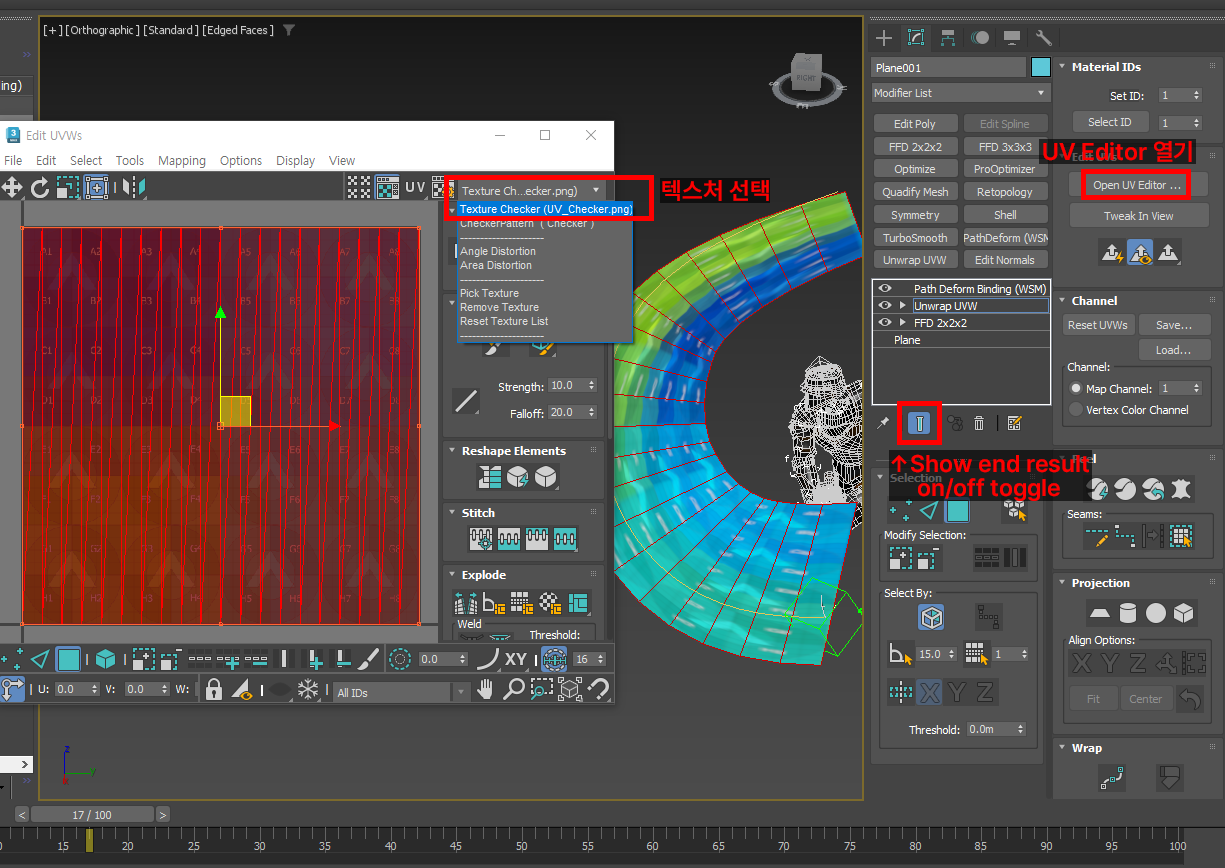Click the UV editor Pan hand tool
The width and height of the screenshot is (1225, 868).
click(x=486, y=689)
